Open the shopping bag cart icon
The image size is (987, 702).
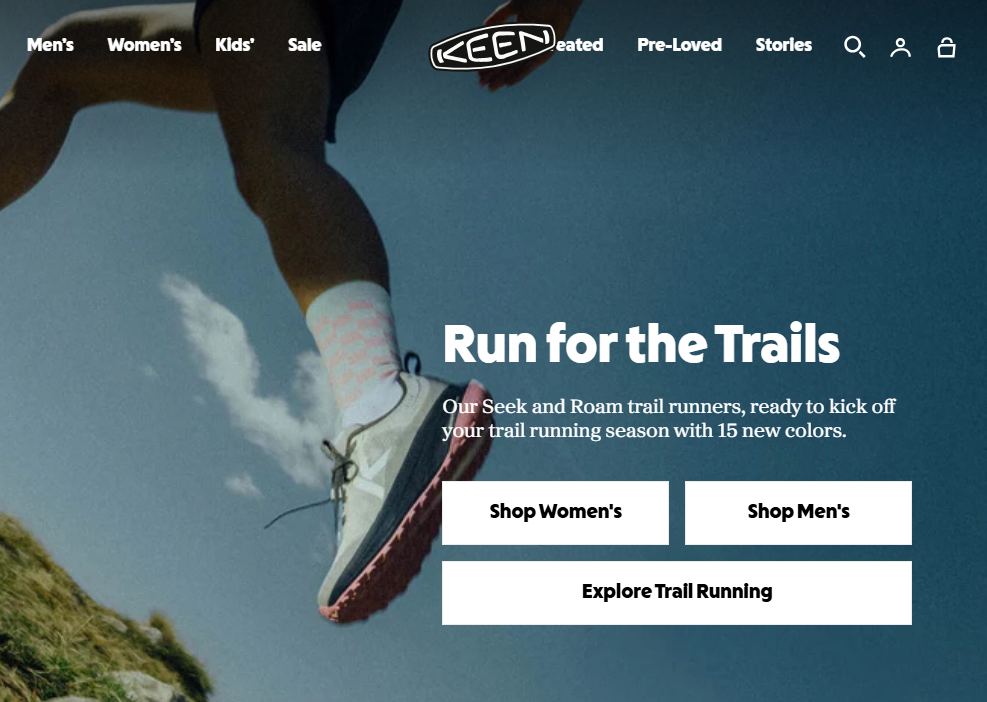click(x=946, y=47)
